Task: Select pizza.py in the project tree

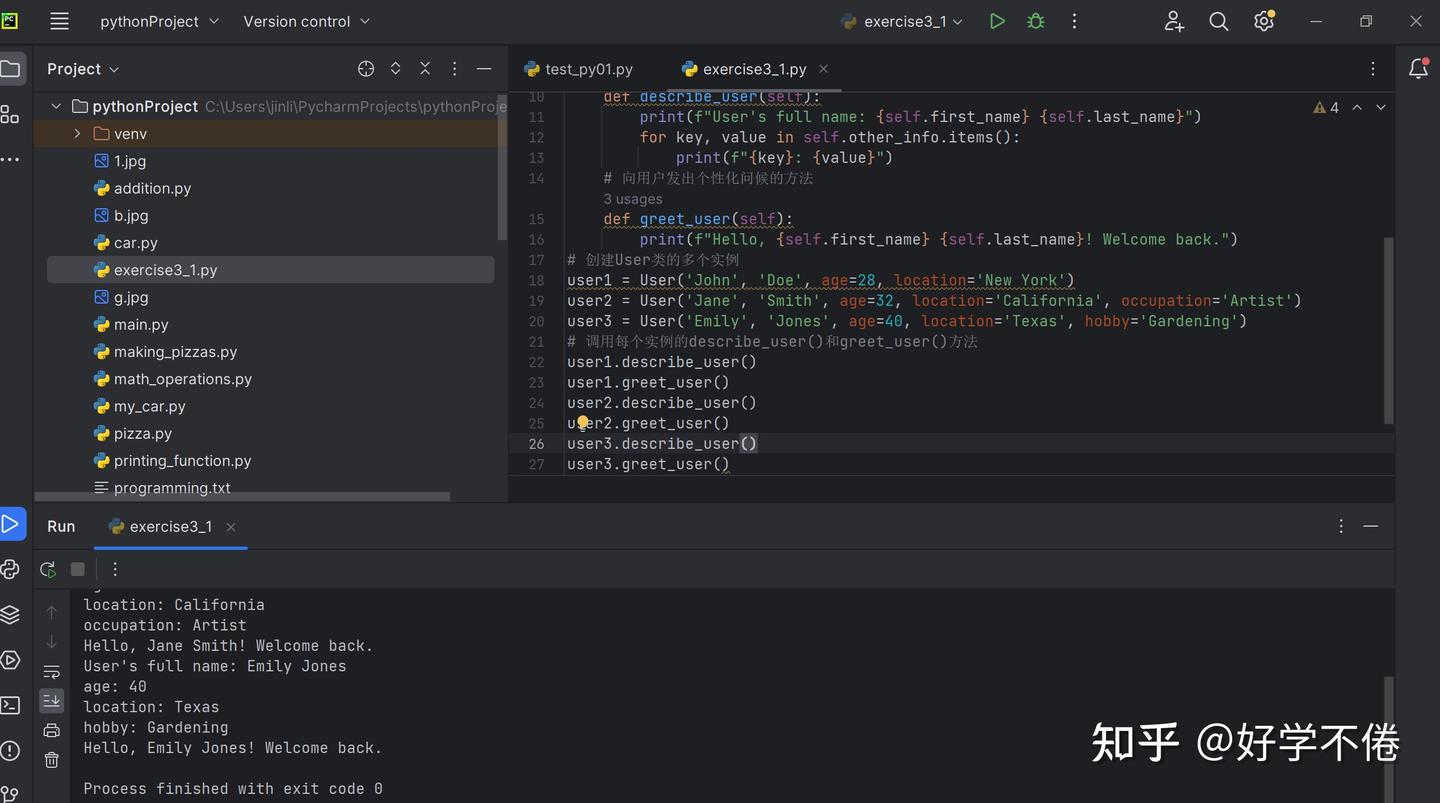Action: 132,433
